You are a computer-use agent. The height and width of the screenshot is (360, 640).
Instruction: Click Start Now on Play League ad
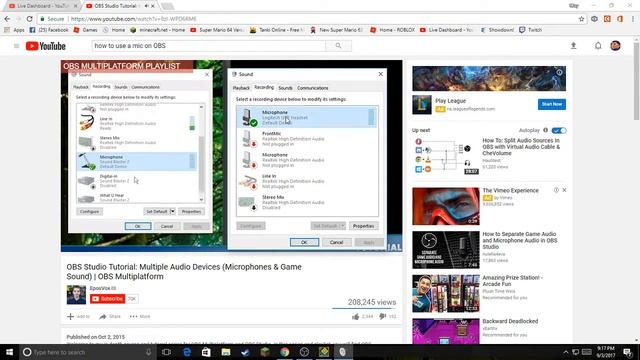pyautogui.click(x=551, y=104)
